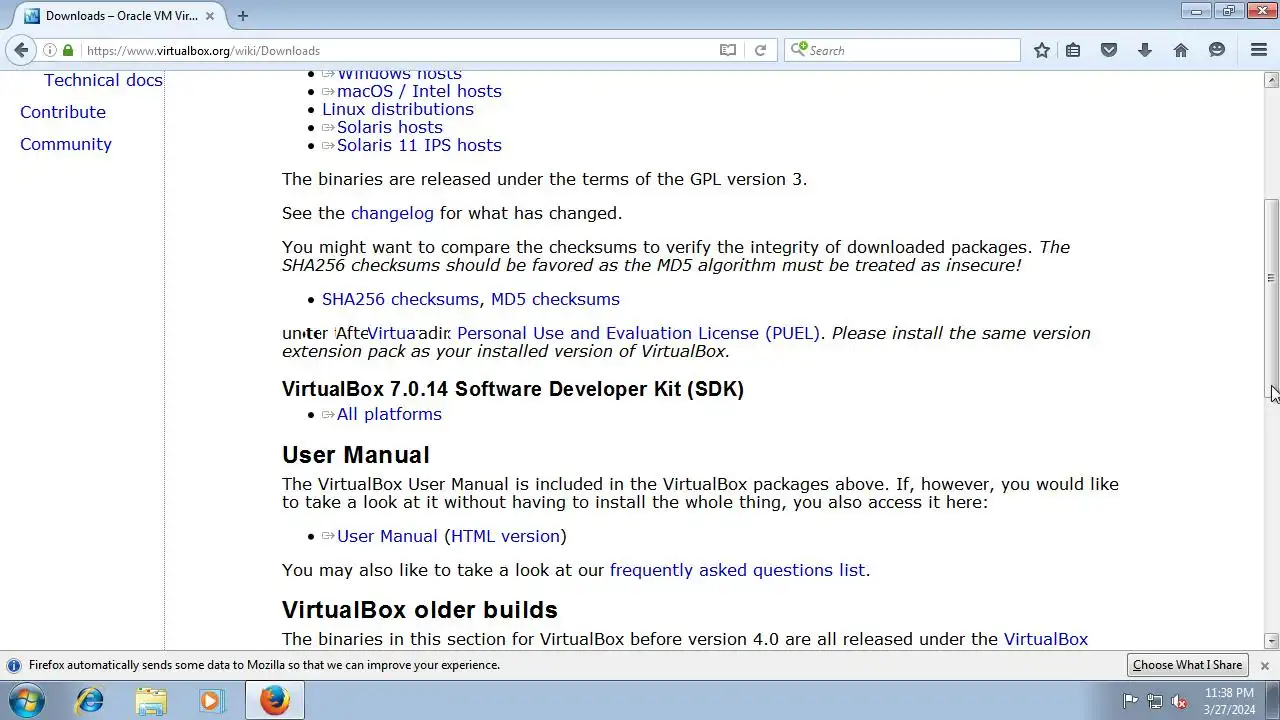Bookmark this page with star icon
1280x720 pixels.
[1042, 50]
